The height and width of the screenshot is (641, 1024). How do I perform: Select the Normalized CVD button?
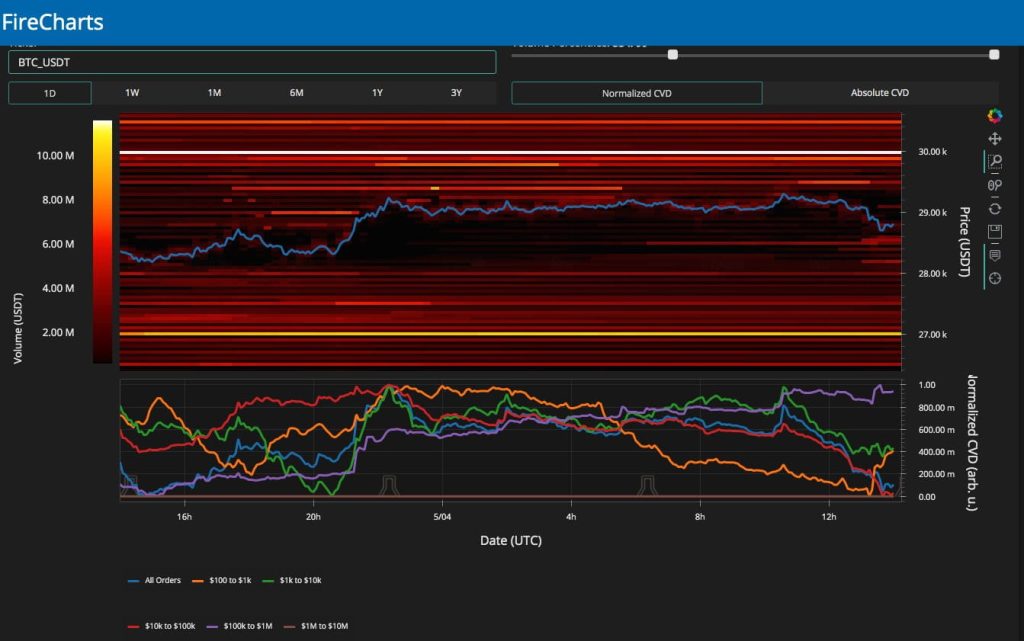coord(637,93)
